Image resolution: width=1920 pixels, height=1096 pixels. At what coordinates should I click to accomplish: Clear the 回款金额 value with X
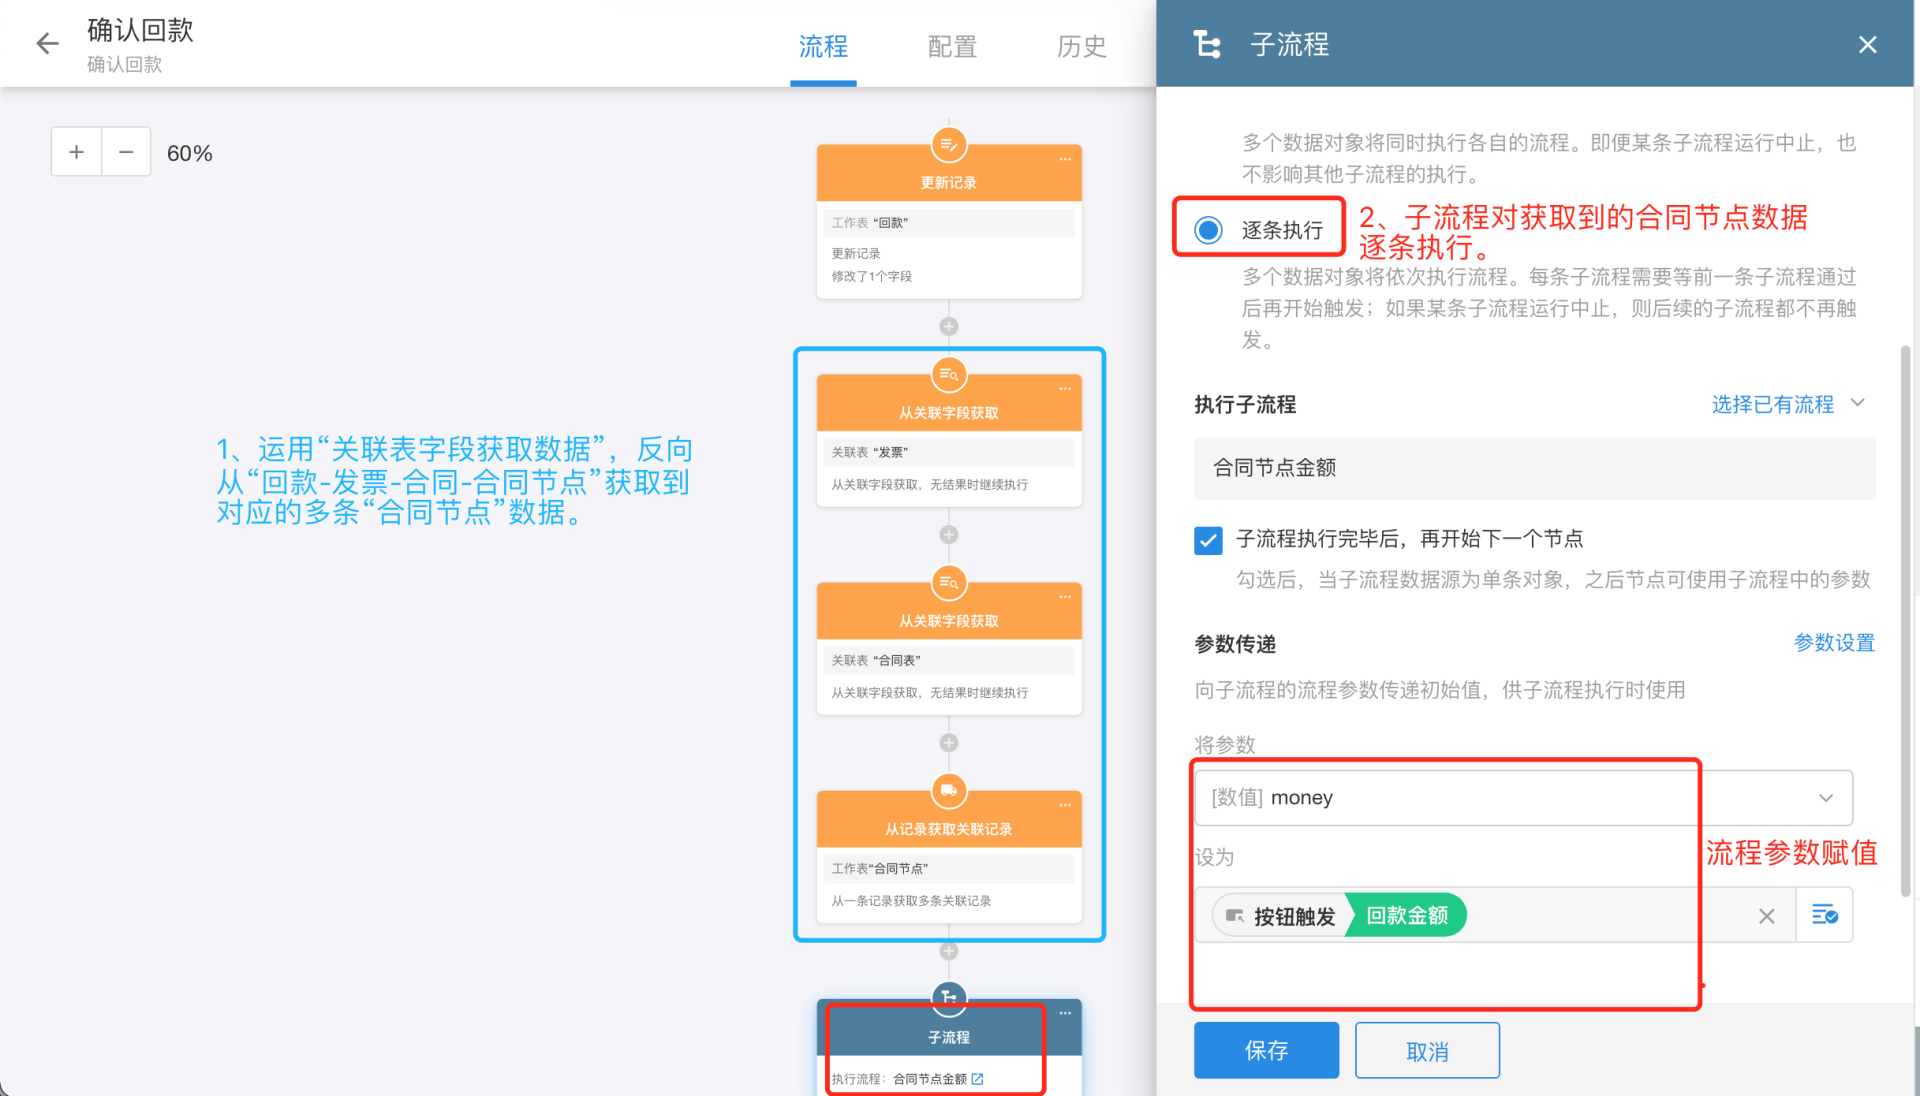coord(1767,916)
